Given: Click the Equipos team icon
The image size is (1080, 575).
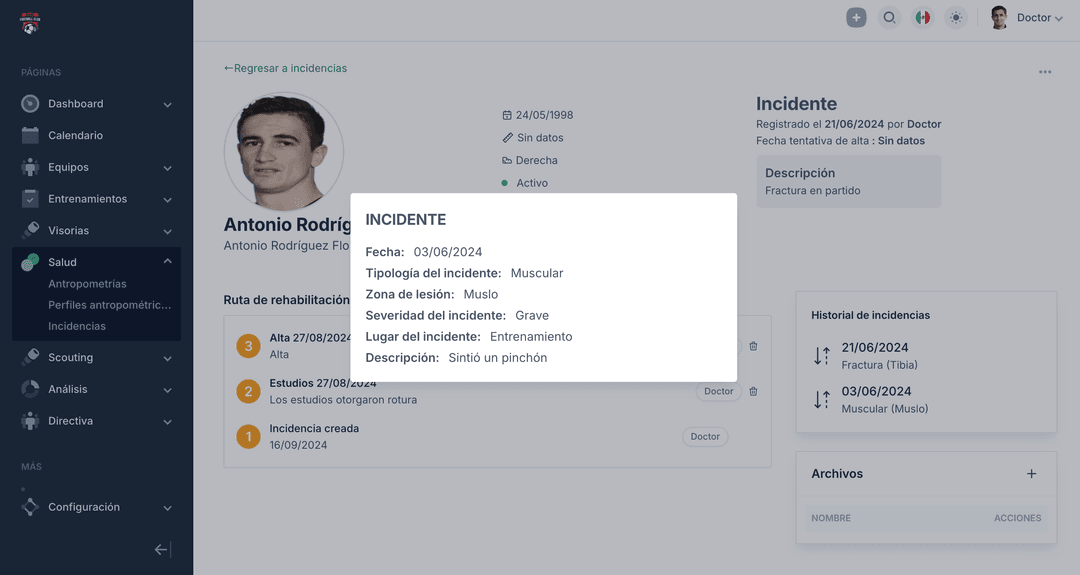Looking at the screenshot, I should click(30, 167).
